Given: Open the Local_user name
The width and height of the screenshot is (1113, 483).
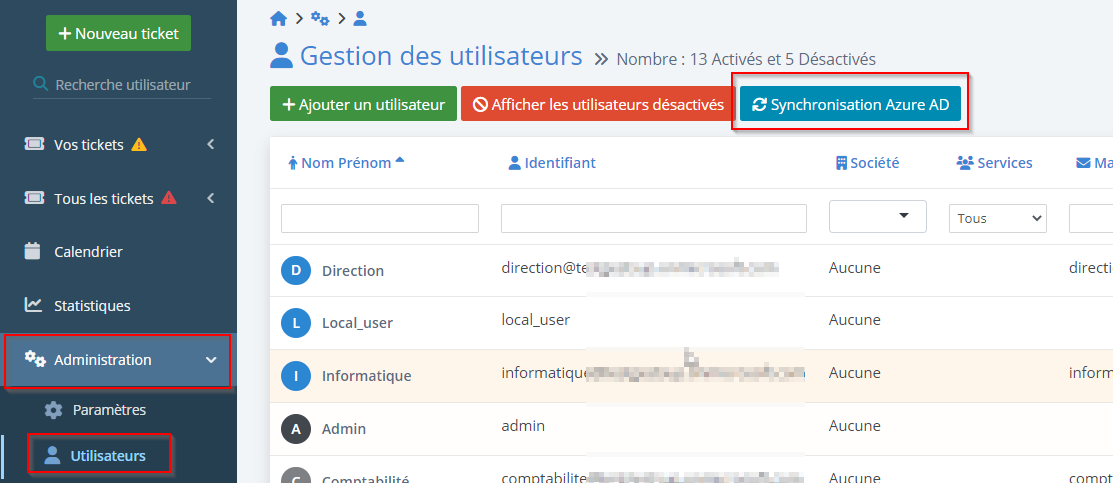Looking at the screenshot, I should 357,323.
